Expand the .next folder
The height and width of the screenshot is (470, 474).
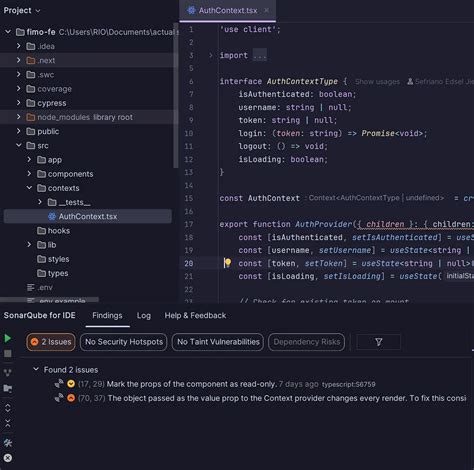click(19, 60)
